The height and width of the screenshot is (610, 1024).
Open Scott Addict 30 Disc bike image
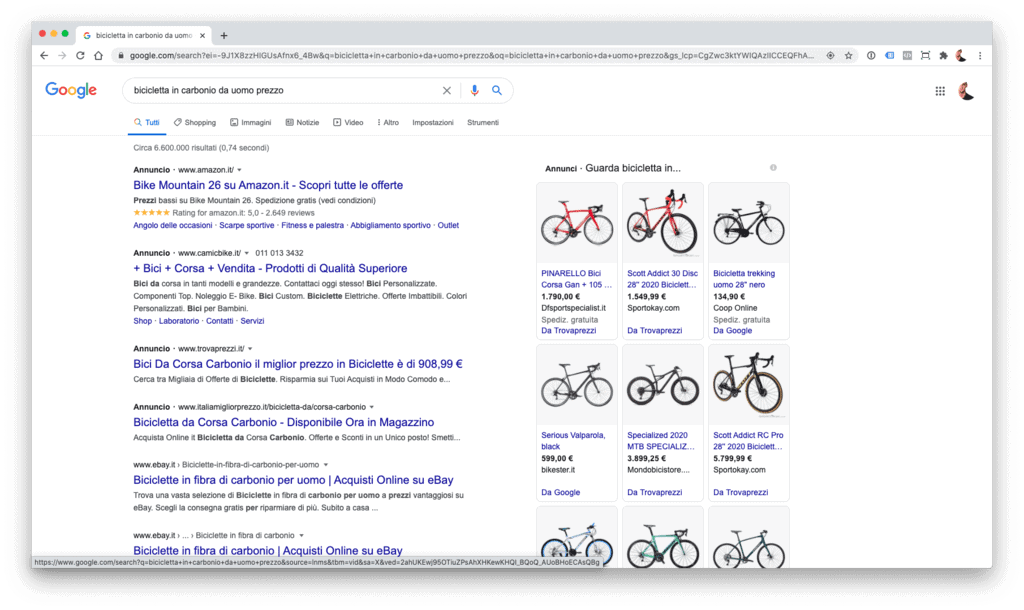pyautogui.click(x=663, y=223)
